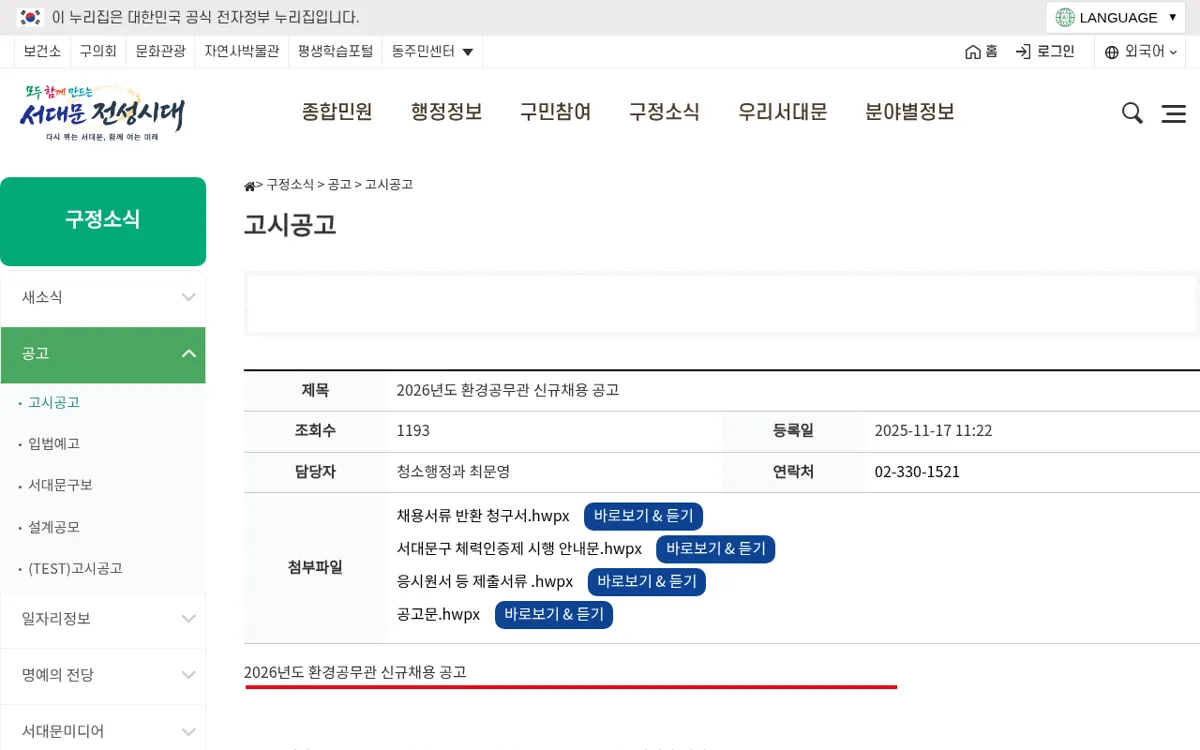The width and height of the screenshot is (1200, 750).
Task: Expand the 새소식 sidebar section
Action: [103, 297]
